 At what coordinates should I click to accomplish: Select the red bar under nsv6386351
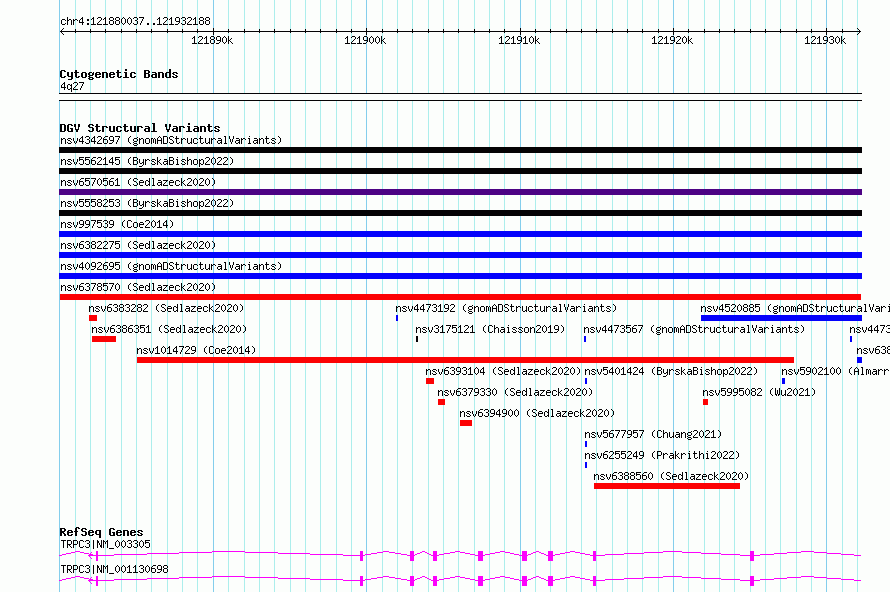104,339
